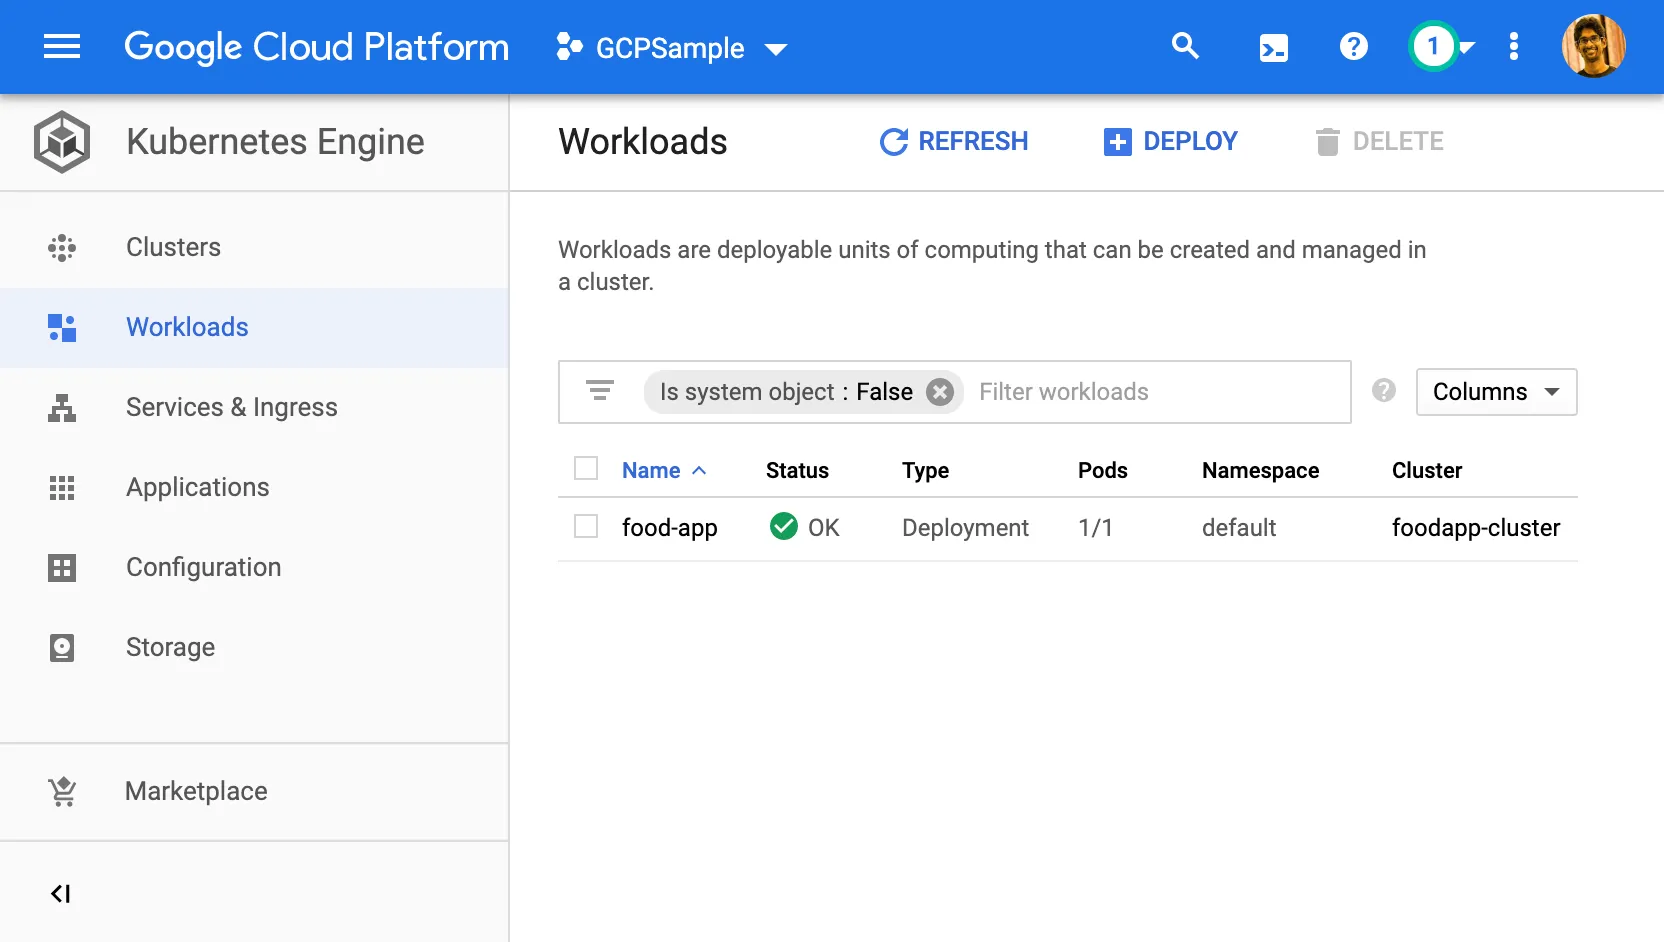Click the Kubernetes Engine heading text
This screenshot has height=942, width=1664.
[x=275, y=142]
